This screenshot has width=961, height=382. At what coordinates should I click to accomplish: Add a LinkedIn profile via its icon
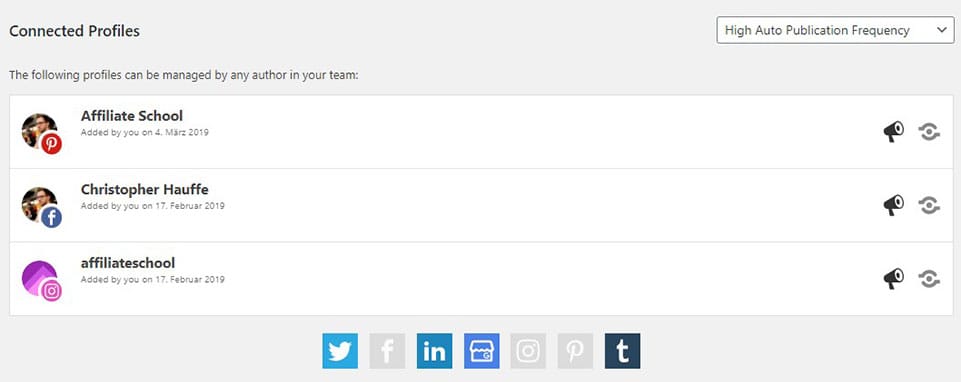click(x=435, y=351)
